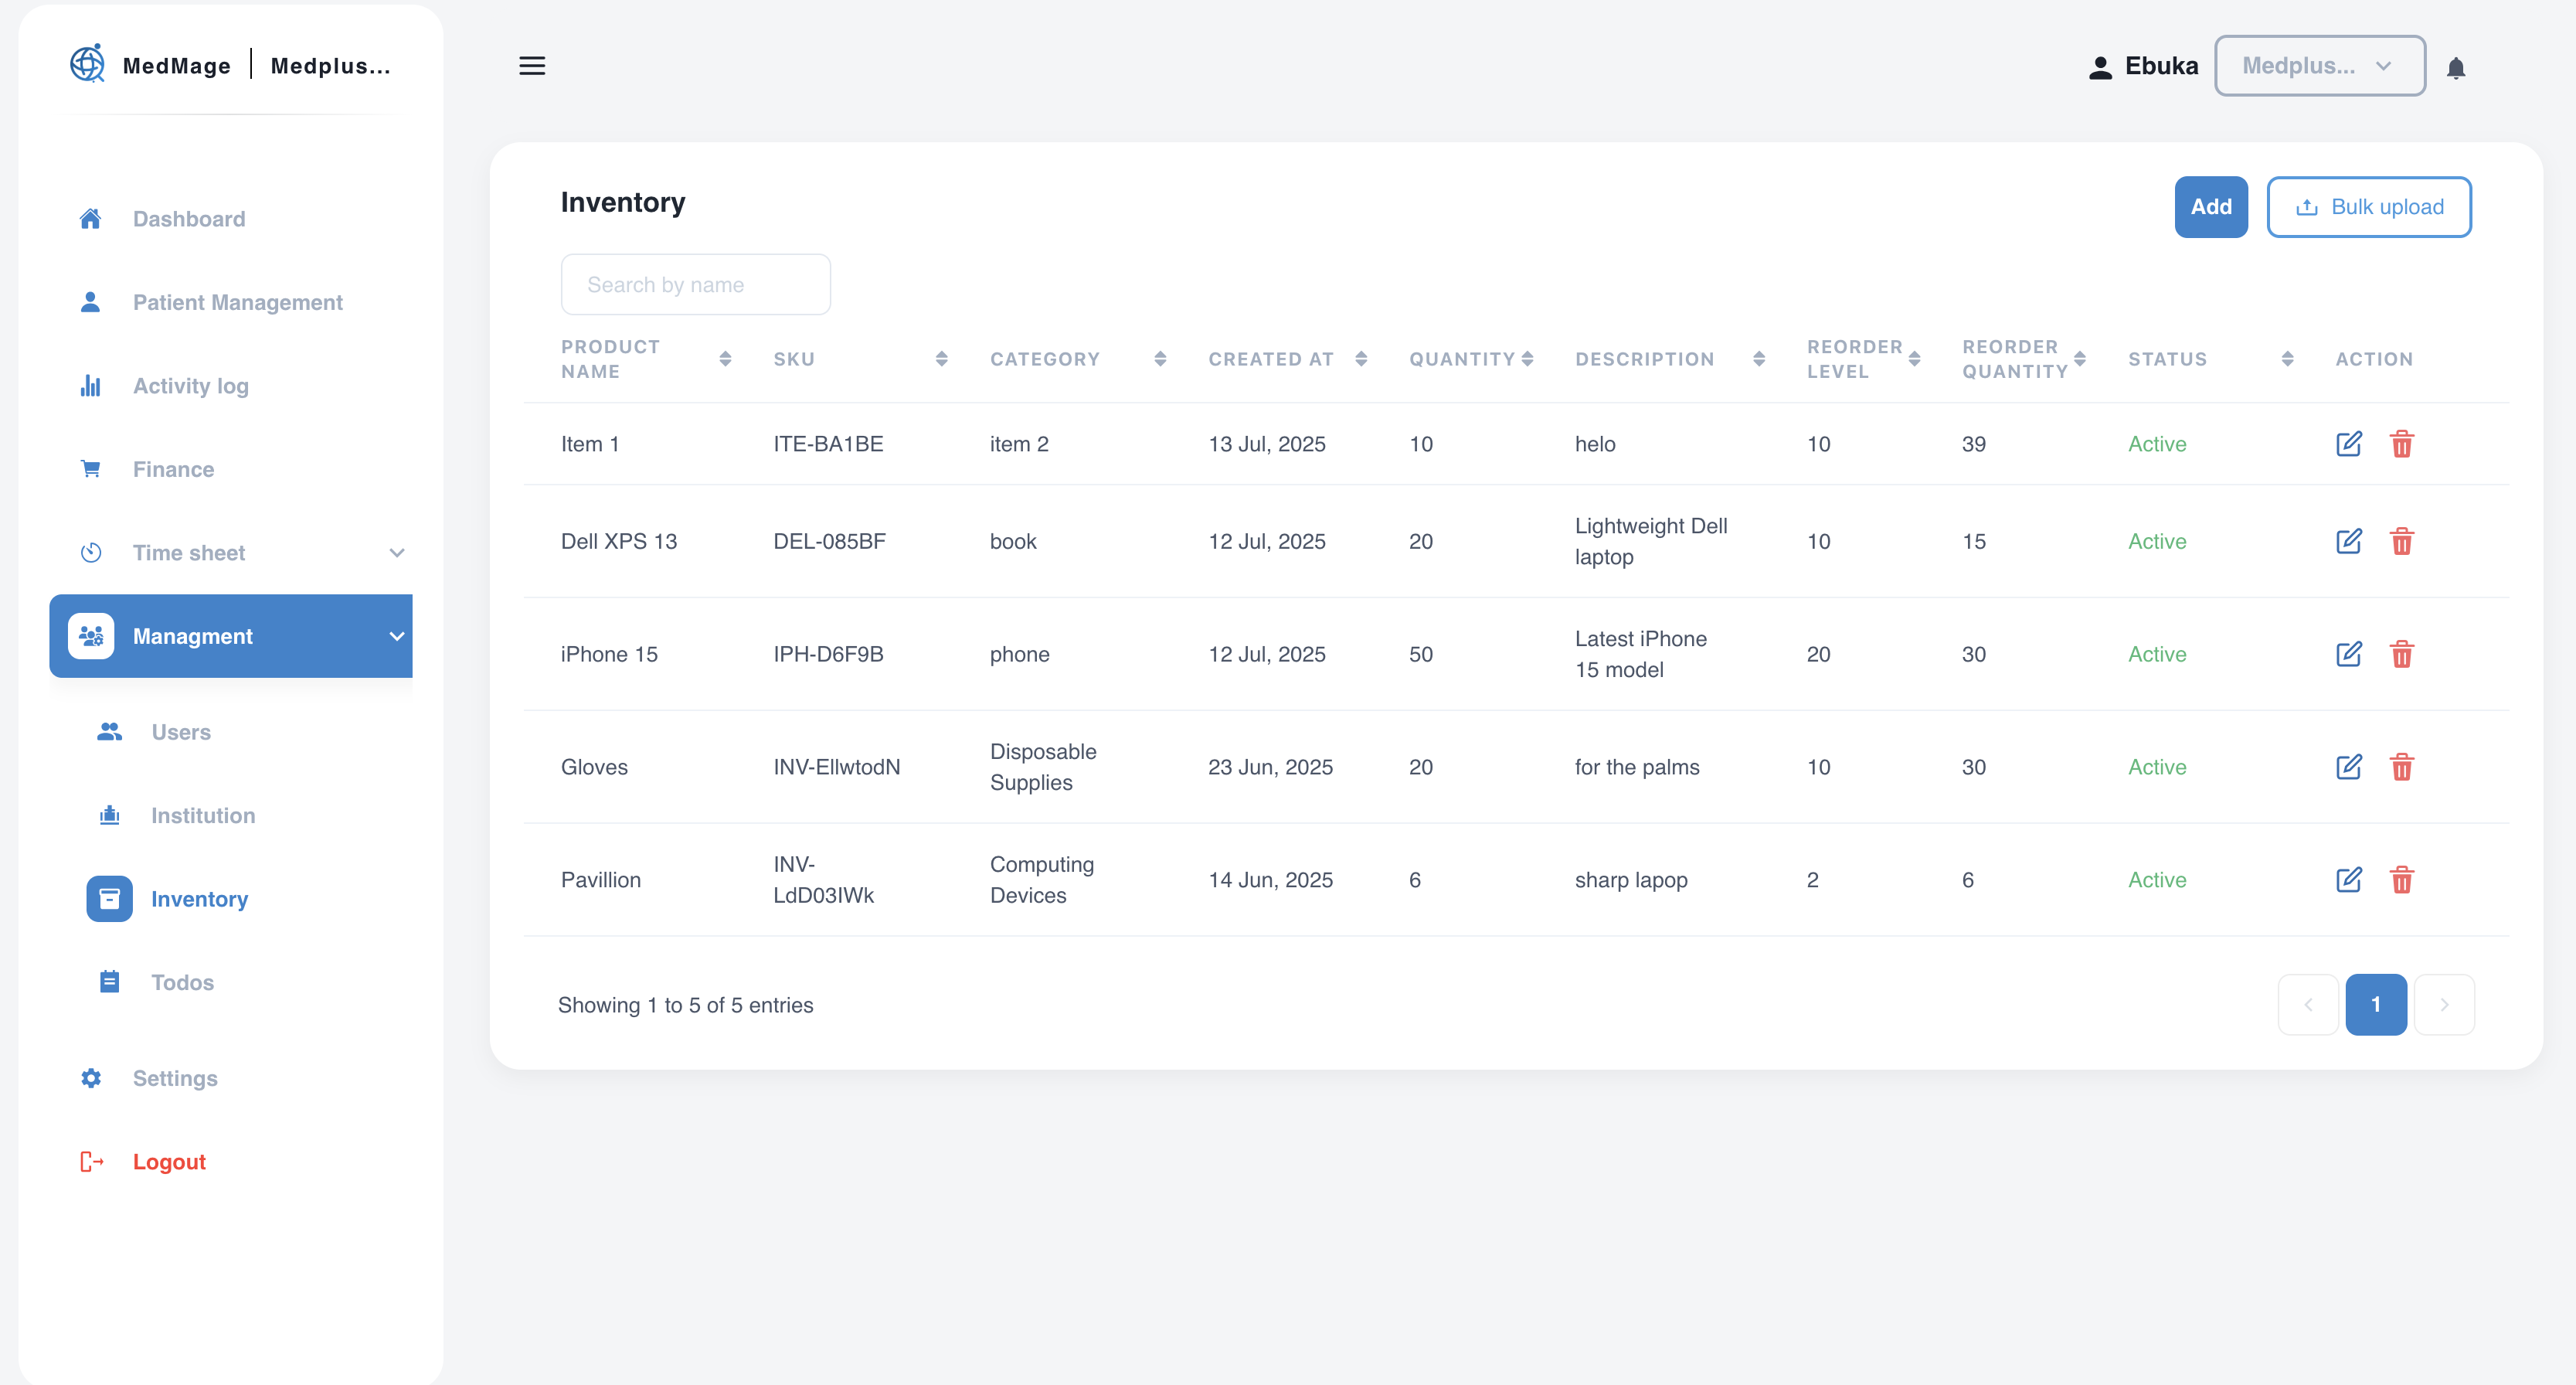The width and height of the screenshot is (2576, 1385).
Task: Click the Pavillion row edit icon
Action: (x=2349, y=880)
